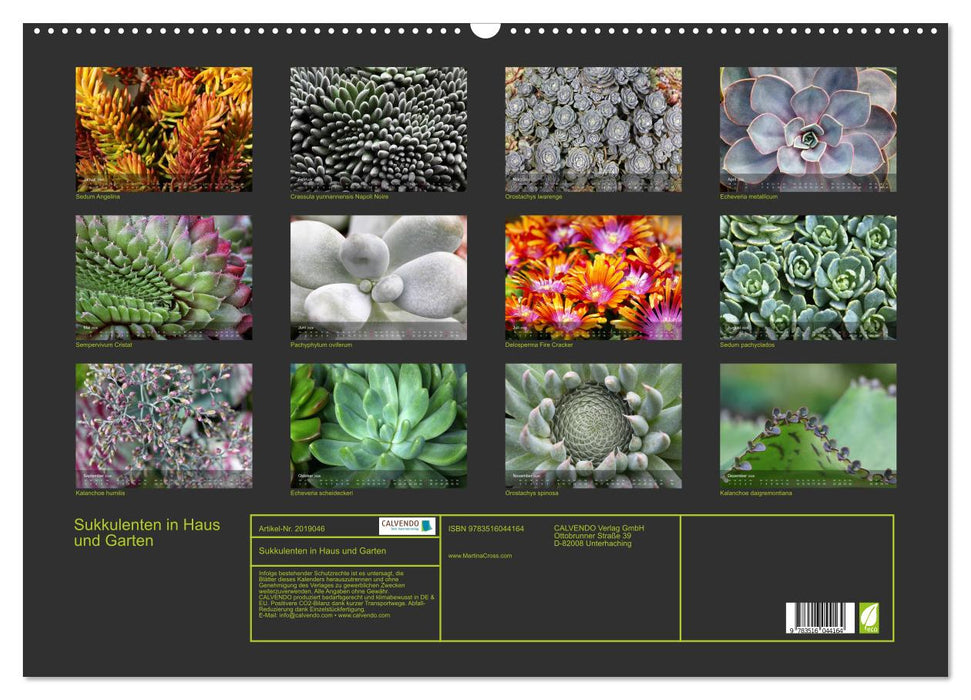Select the Delosperma Fire Cracker flower image
Image resolution: width=971 pixels, height=700 pixels.
coord(593,277)
